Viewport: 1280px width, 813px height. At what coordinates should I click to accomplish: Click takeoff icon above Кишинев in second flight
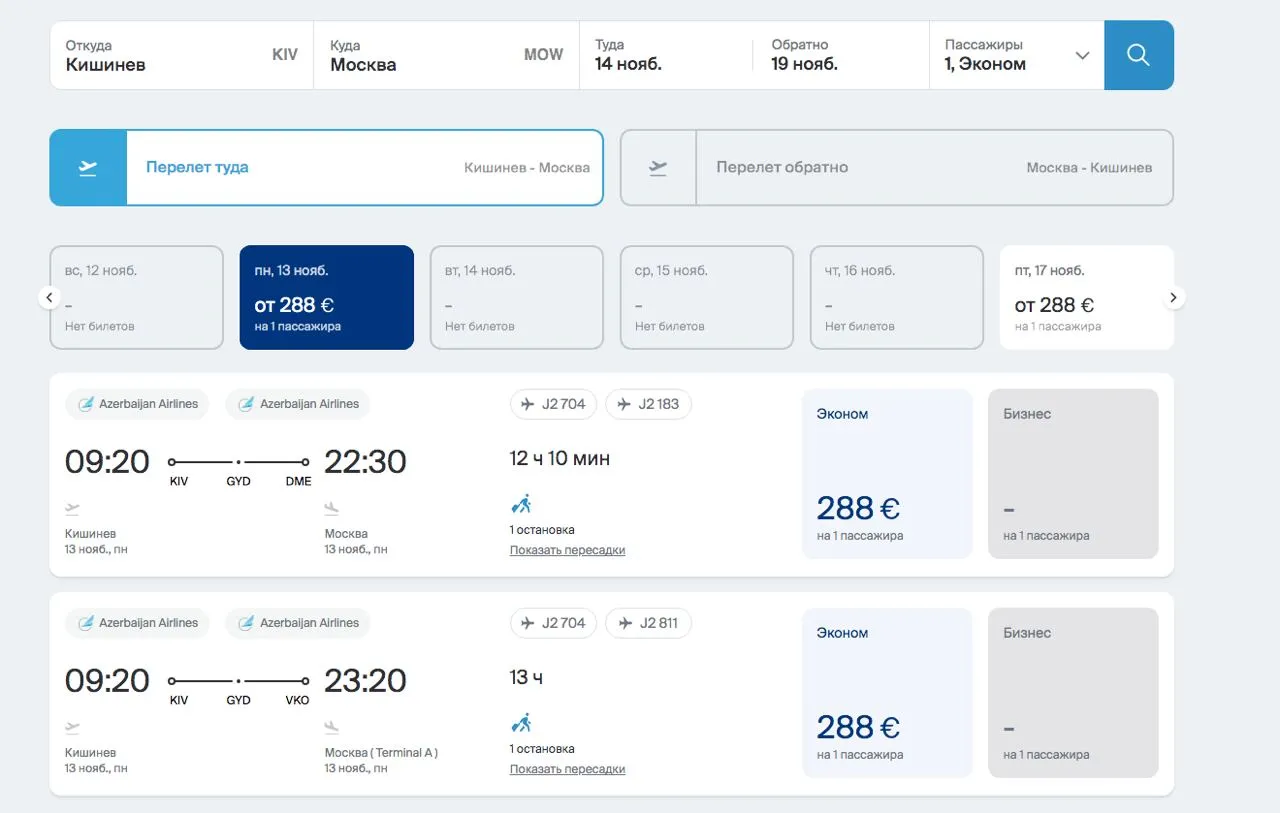click(x=72, y=728)
